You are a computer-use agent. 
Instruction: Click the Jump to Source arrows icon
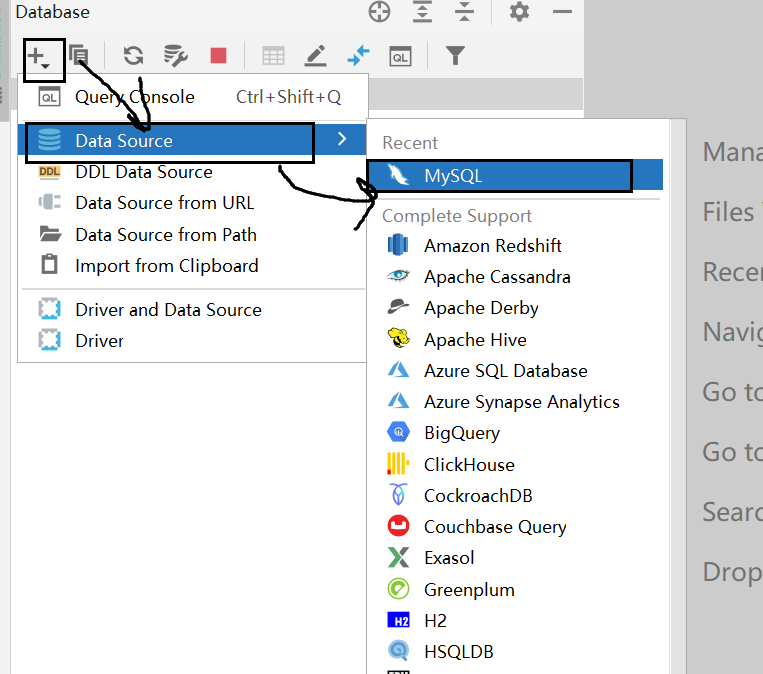(359, 55)
